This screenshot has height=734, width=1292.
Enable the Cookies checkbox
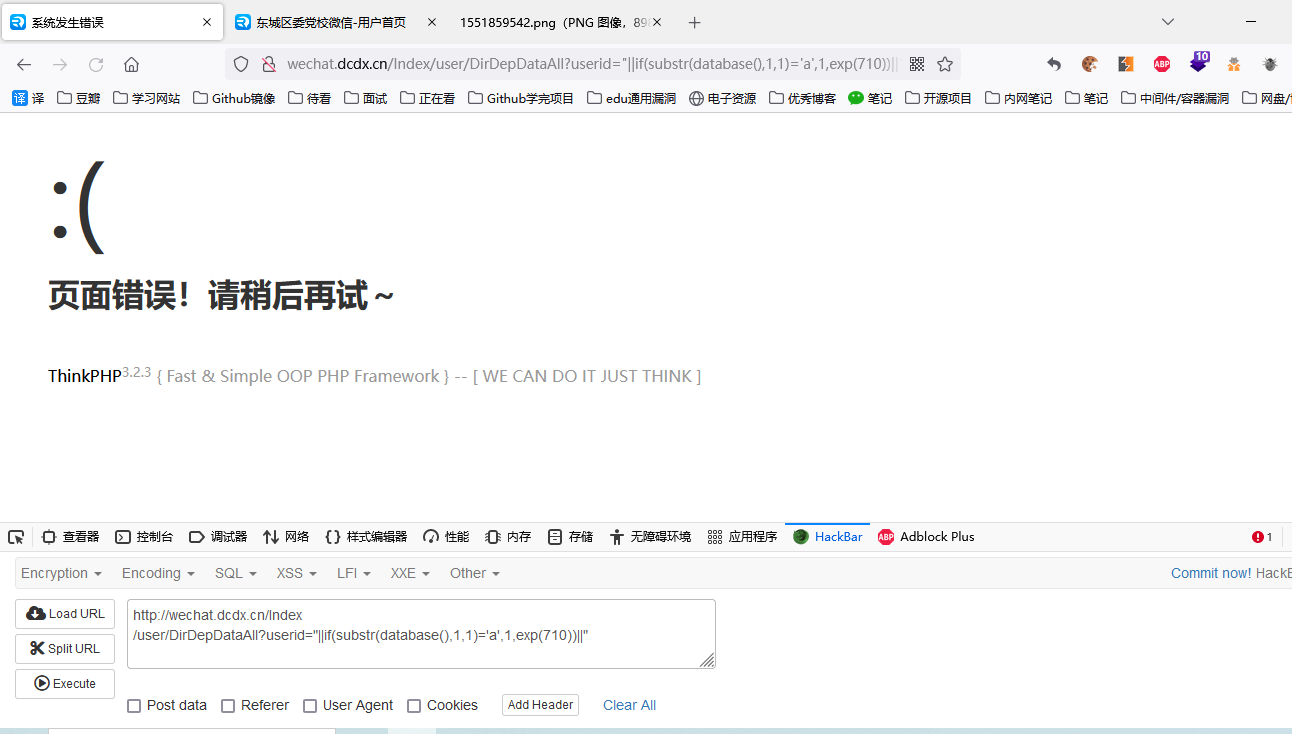click(414, 706)
